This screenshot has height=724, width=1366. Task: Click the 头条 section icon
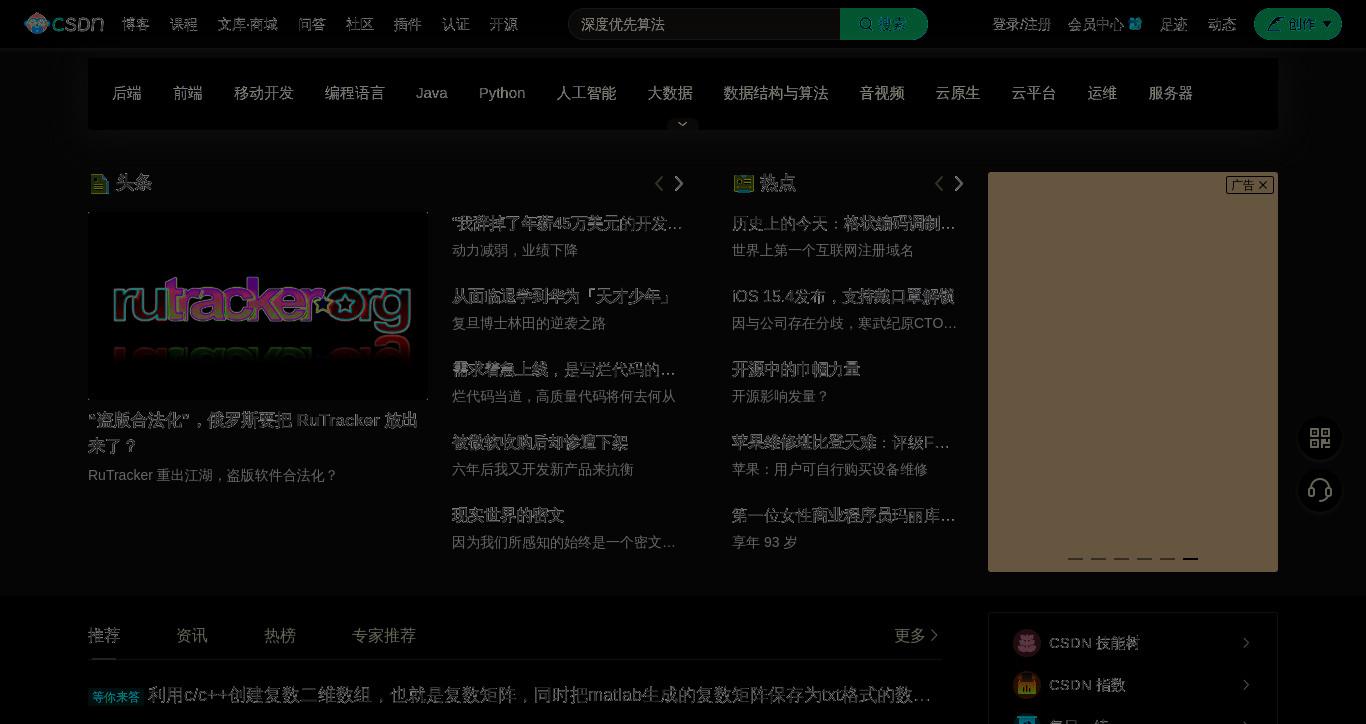[x=99, y=183]
